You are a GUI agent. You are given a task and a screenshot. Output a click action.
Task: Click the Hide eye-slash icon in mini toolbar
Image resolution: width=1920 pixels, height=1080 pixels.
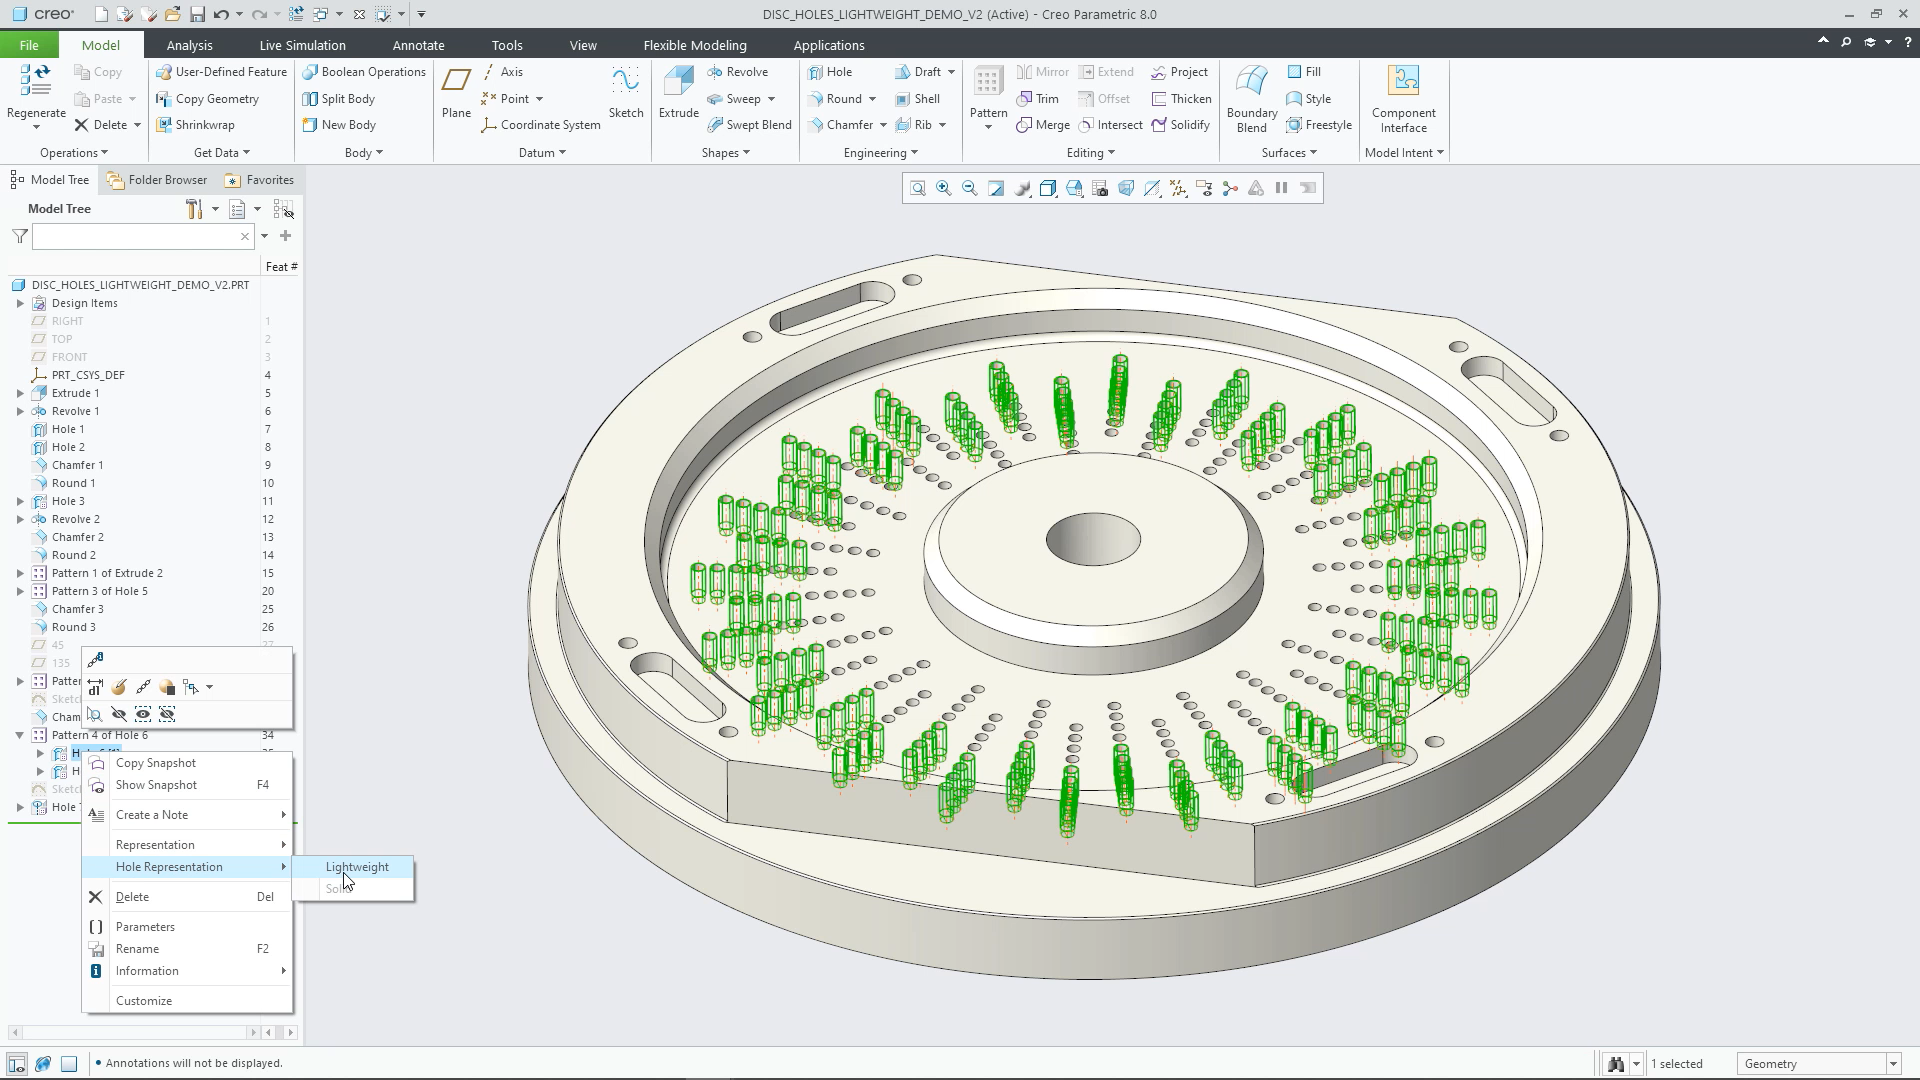pyautogui.click(x=119, y=714)
